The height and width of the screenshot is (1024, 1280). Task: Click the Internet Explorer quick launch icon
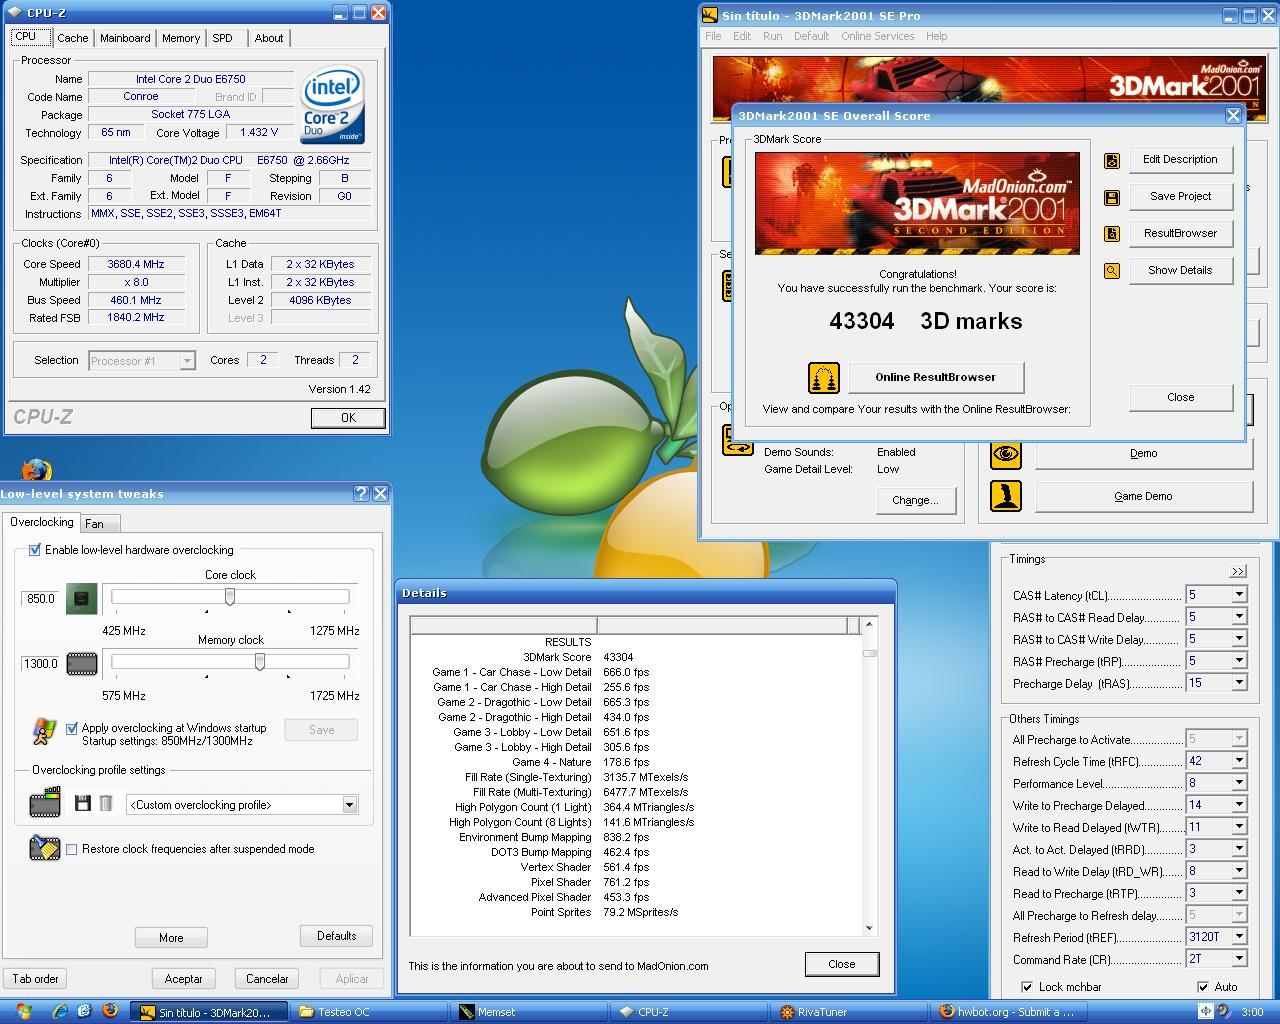[x=60, y=1011]
